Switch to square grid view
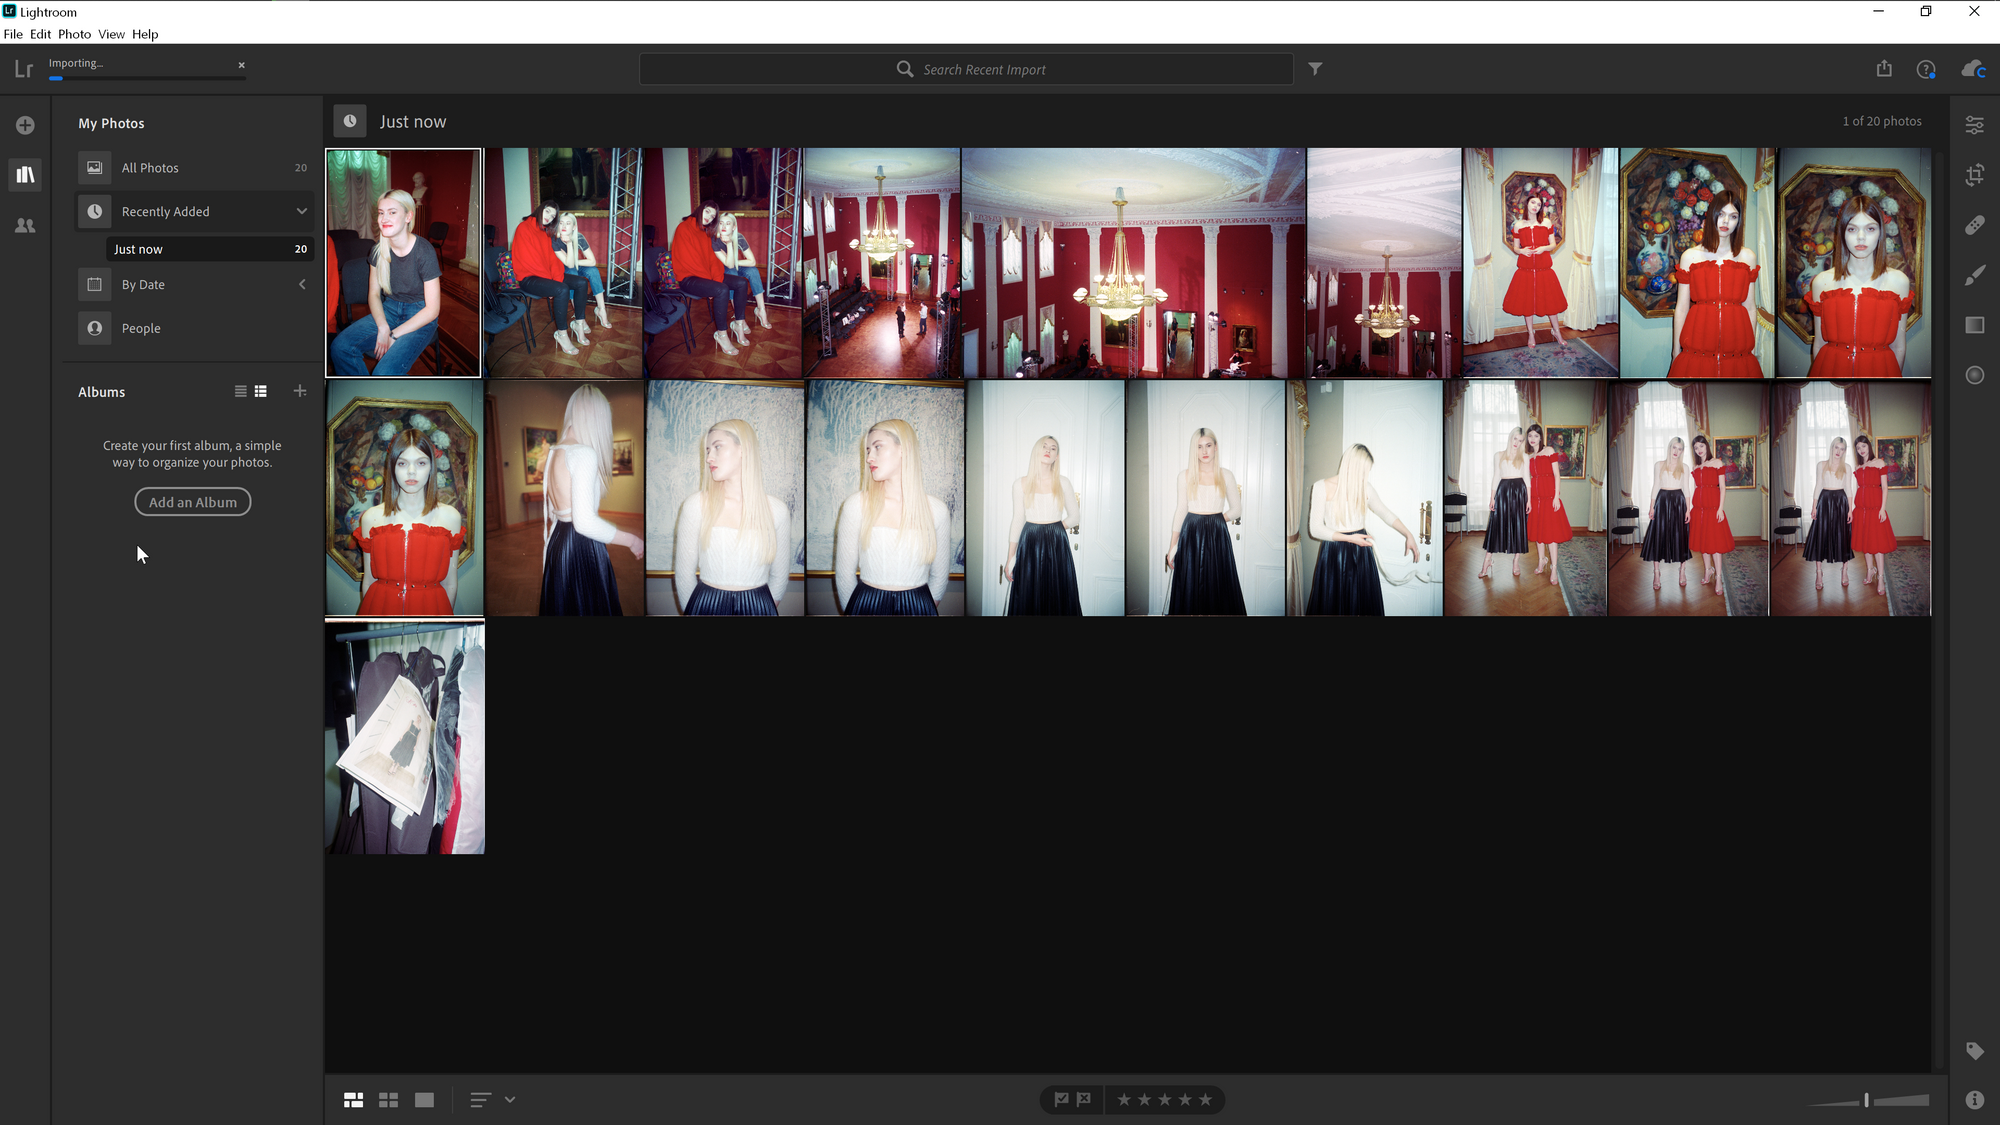This screenshot has width=2000, height=1125. point(389,1100)
